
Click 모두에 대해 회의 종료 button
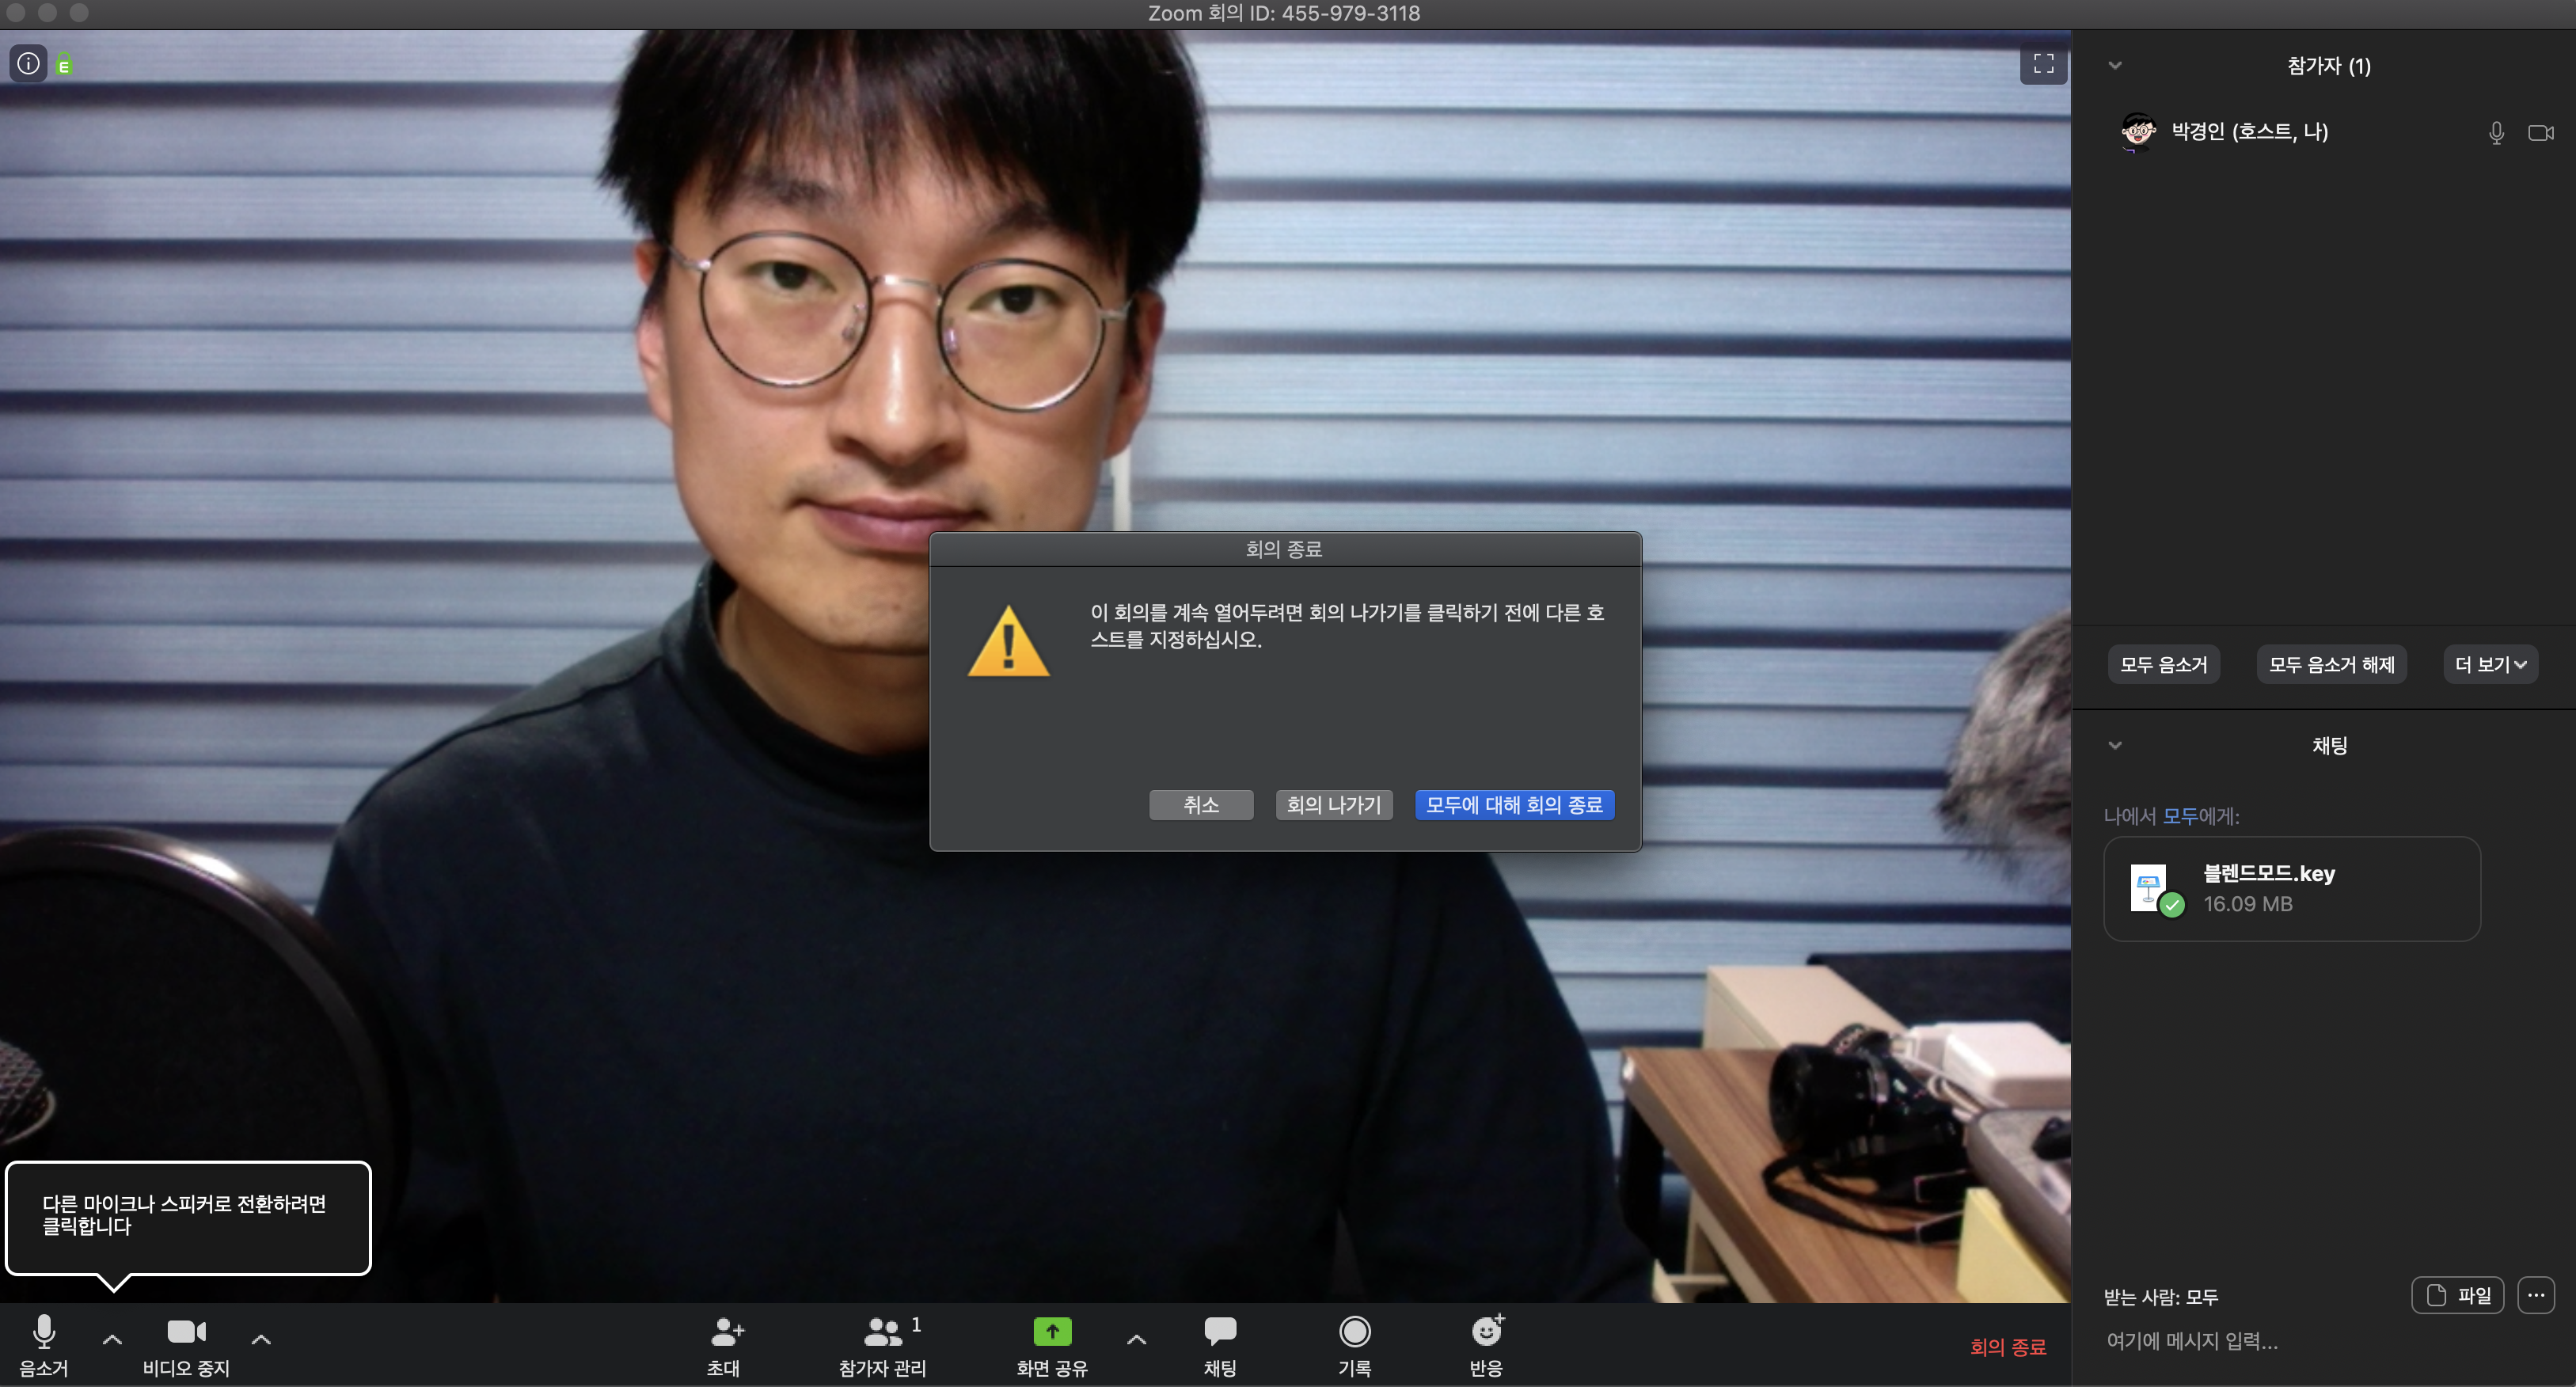[1513, 805]
